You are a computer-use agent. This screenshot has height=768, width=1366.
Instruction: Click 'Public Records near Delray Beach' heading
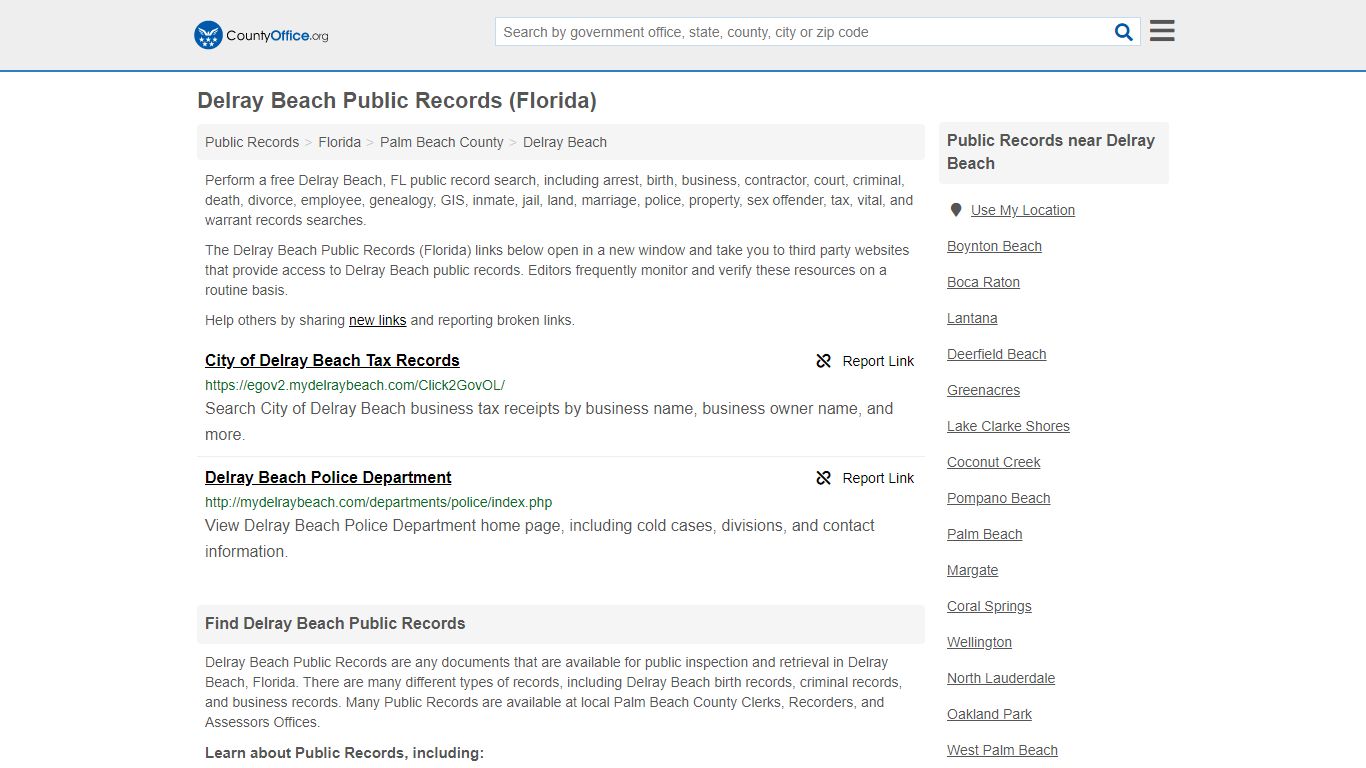(x=1051, y=152)
